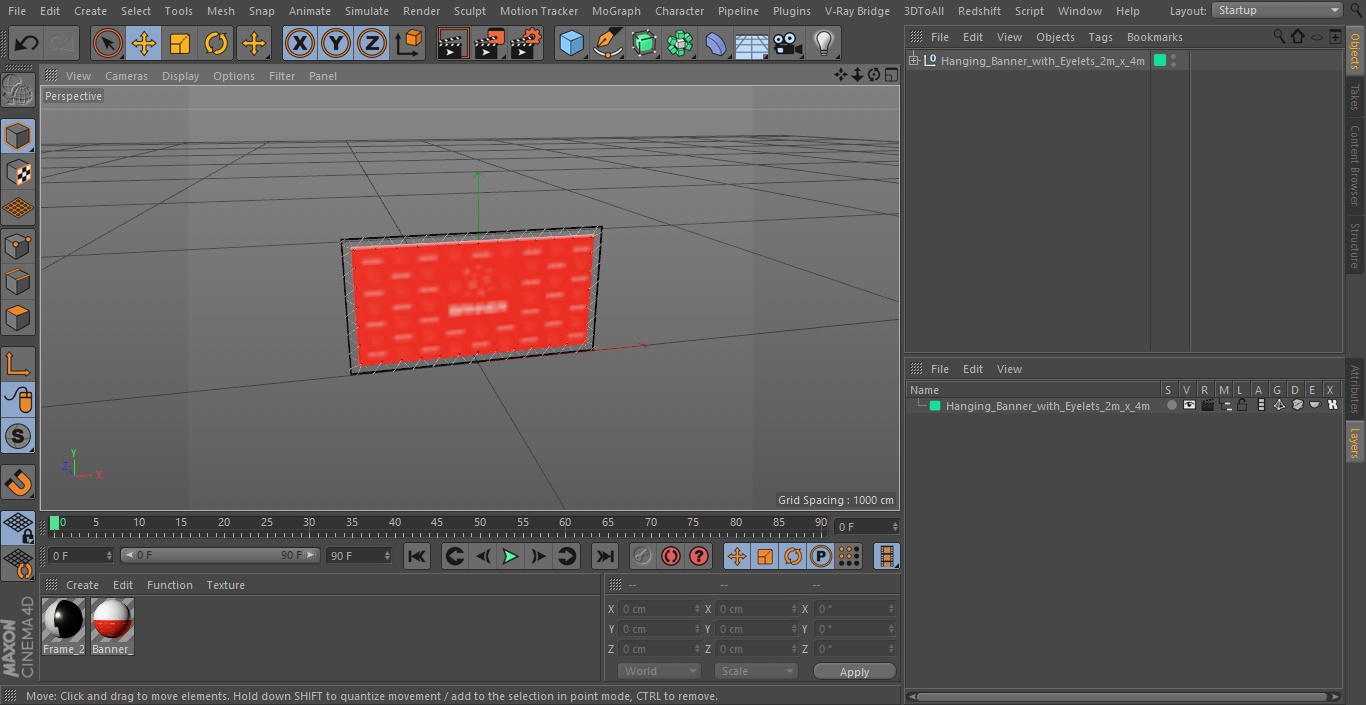Screen dimensions: 1366x705
Task: Render the active view
Action: [x=453, y=44]
